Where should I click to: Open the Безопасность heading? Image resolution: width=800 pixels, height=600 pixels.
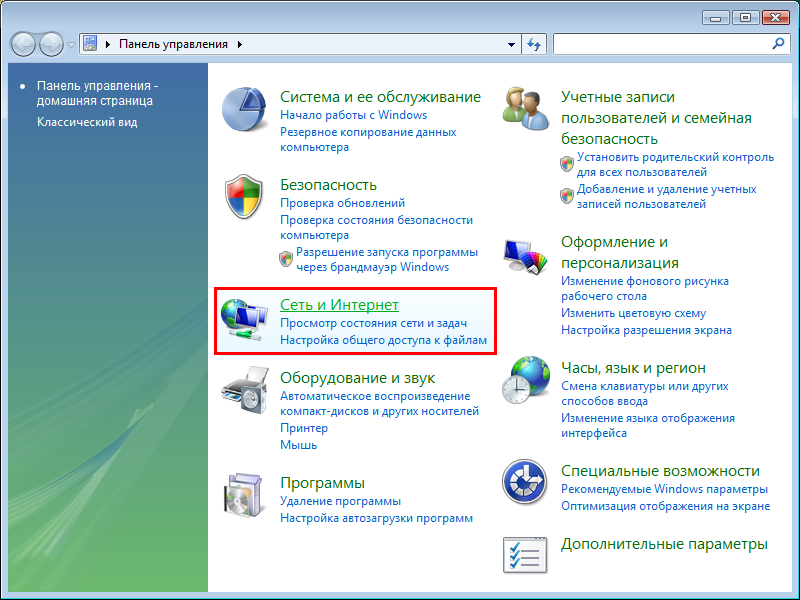click(329, 185)
